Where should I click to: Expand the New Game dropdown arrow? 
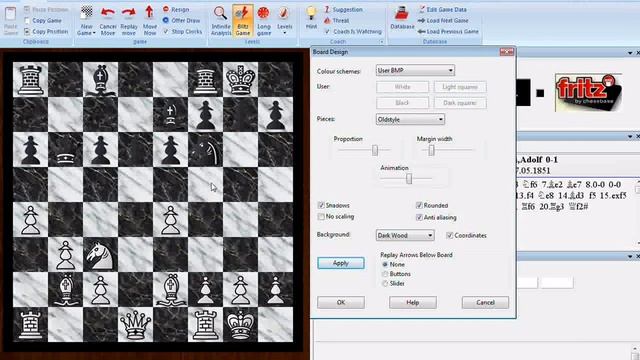coord(94,33)
